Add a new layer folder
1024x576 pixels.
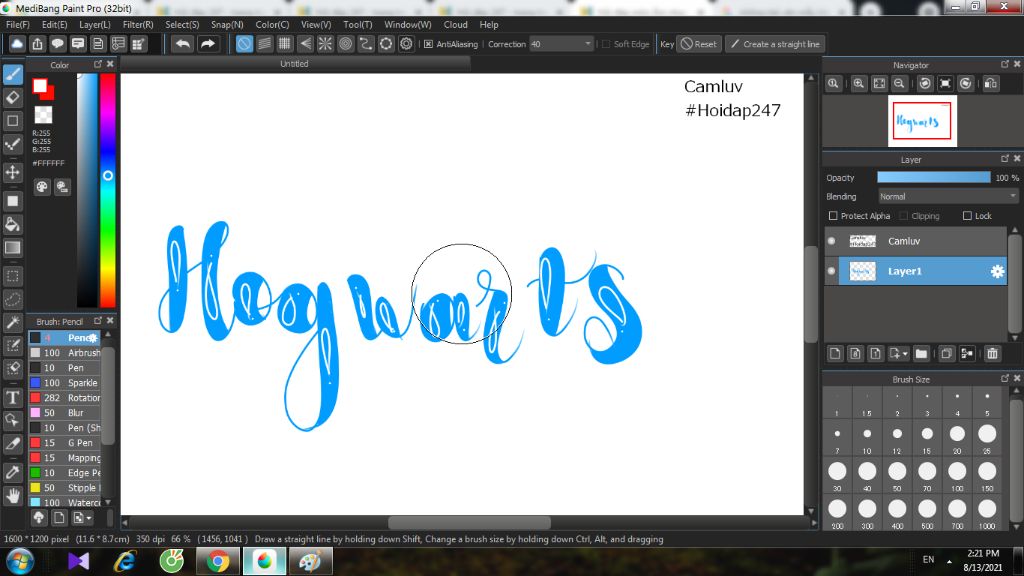pyautogui.click(x=921, y=353)
